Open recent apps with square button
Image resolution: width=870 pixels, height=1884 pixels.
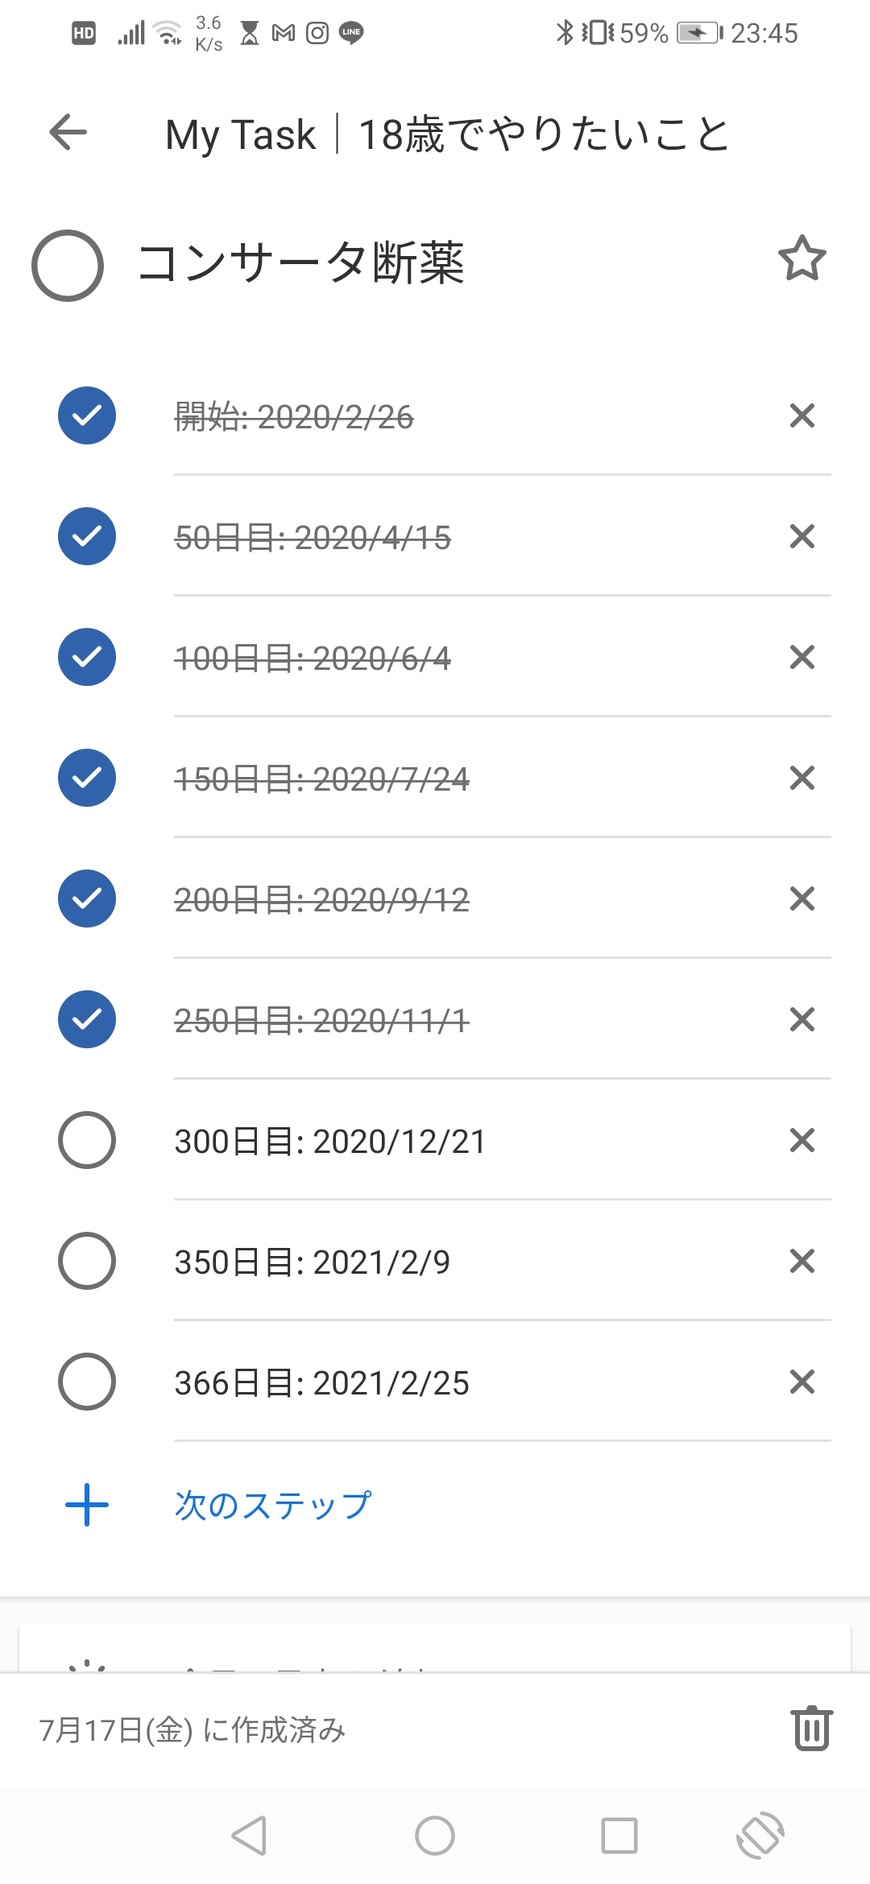coord(619,1835)
